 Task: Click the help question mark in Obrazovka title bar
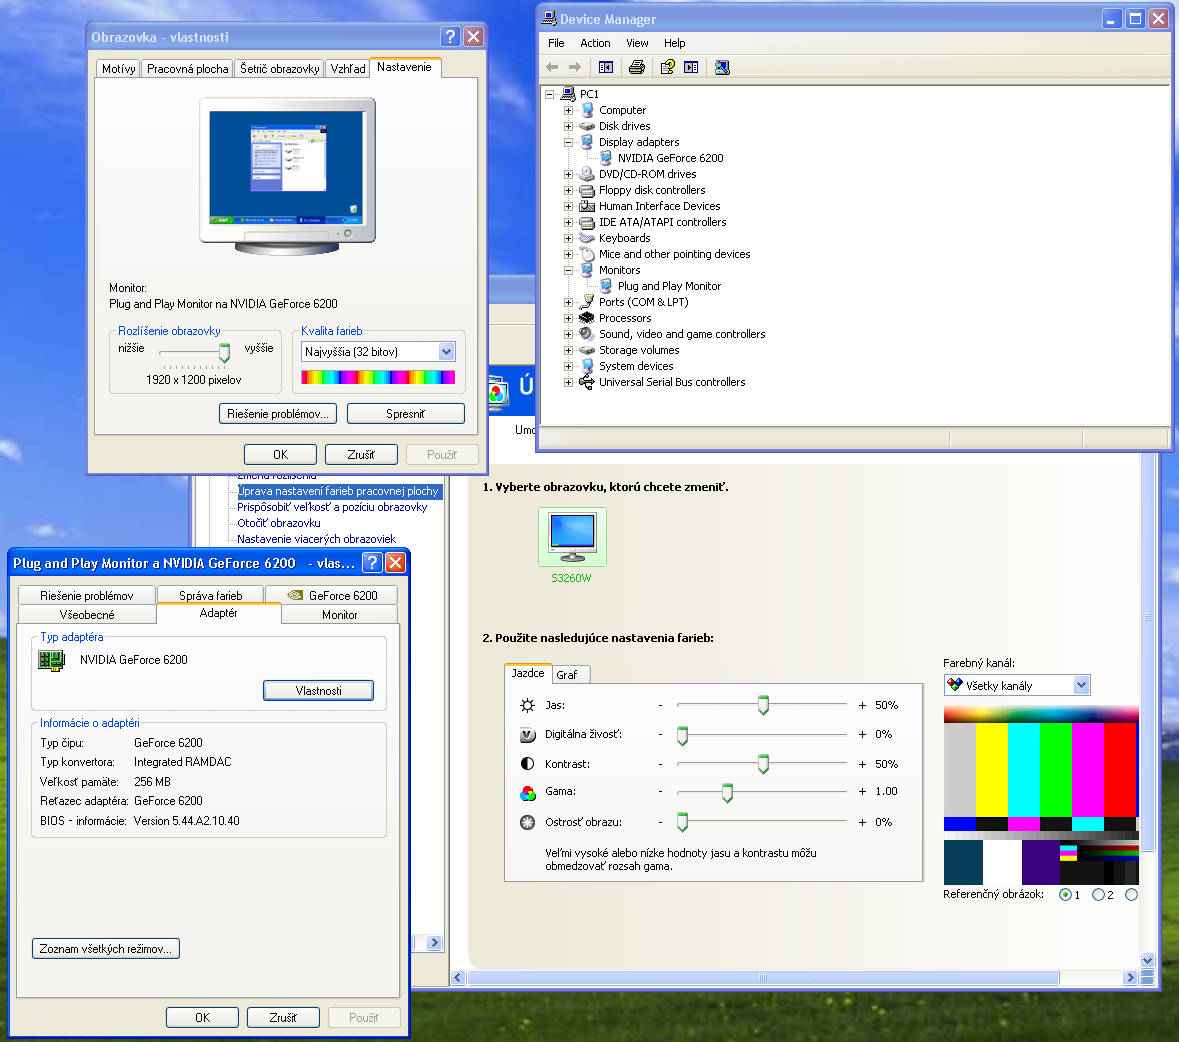tap(450, 37)
